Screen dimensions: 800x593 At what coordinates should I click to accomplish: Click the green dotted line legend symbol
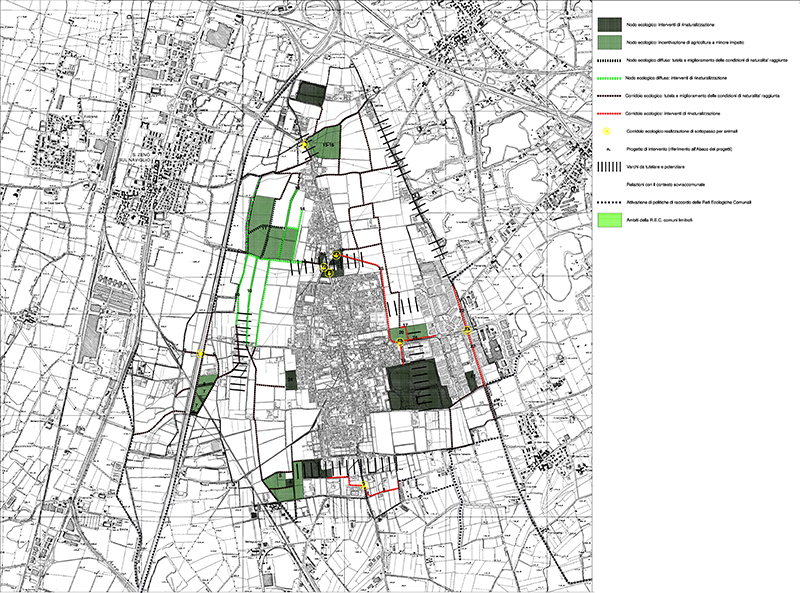(x=607, y=79)
